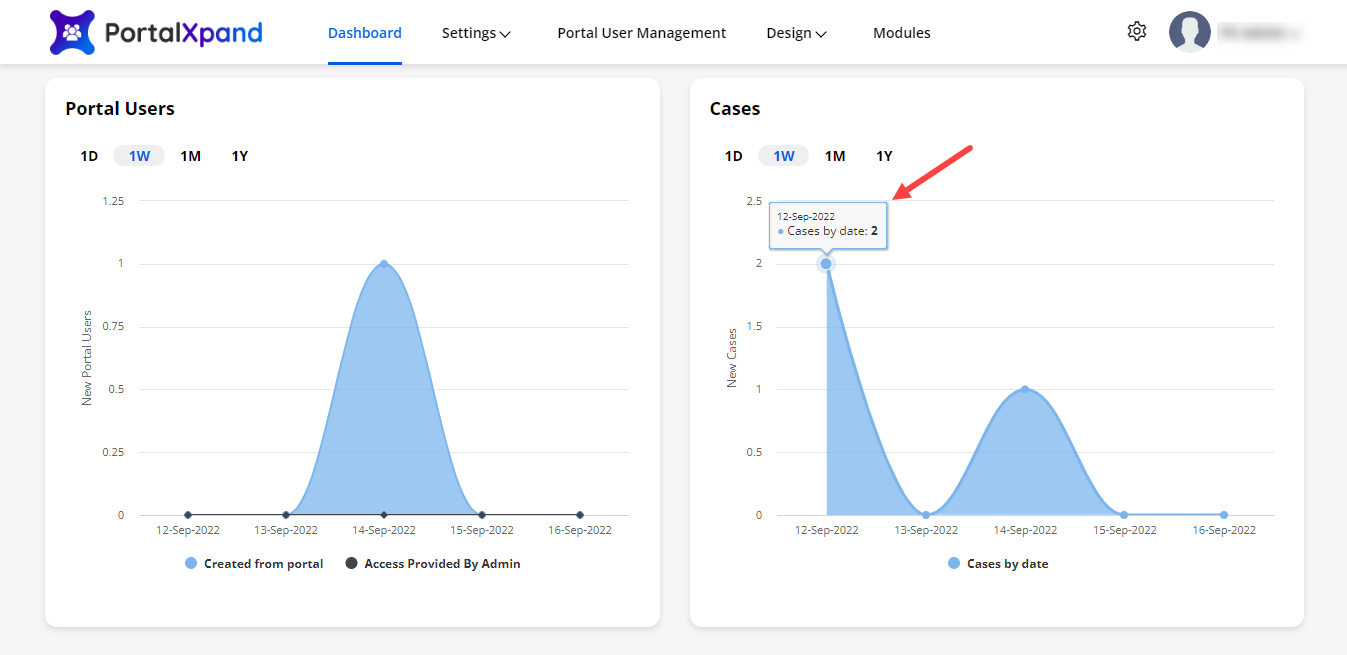Click the 14-Sep-2022 data point in Cases chart
Viewport: 1347px width, 655px height.
(x=1025, y=389)
